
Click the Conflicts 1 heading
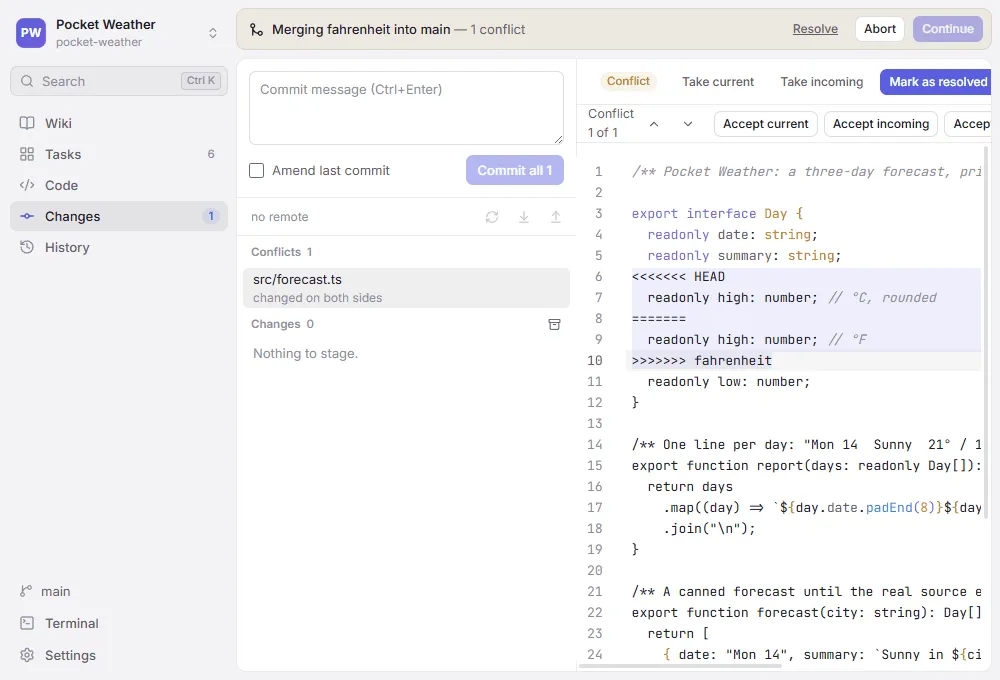(x=281, y=252)
